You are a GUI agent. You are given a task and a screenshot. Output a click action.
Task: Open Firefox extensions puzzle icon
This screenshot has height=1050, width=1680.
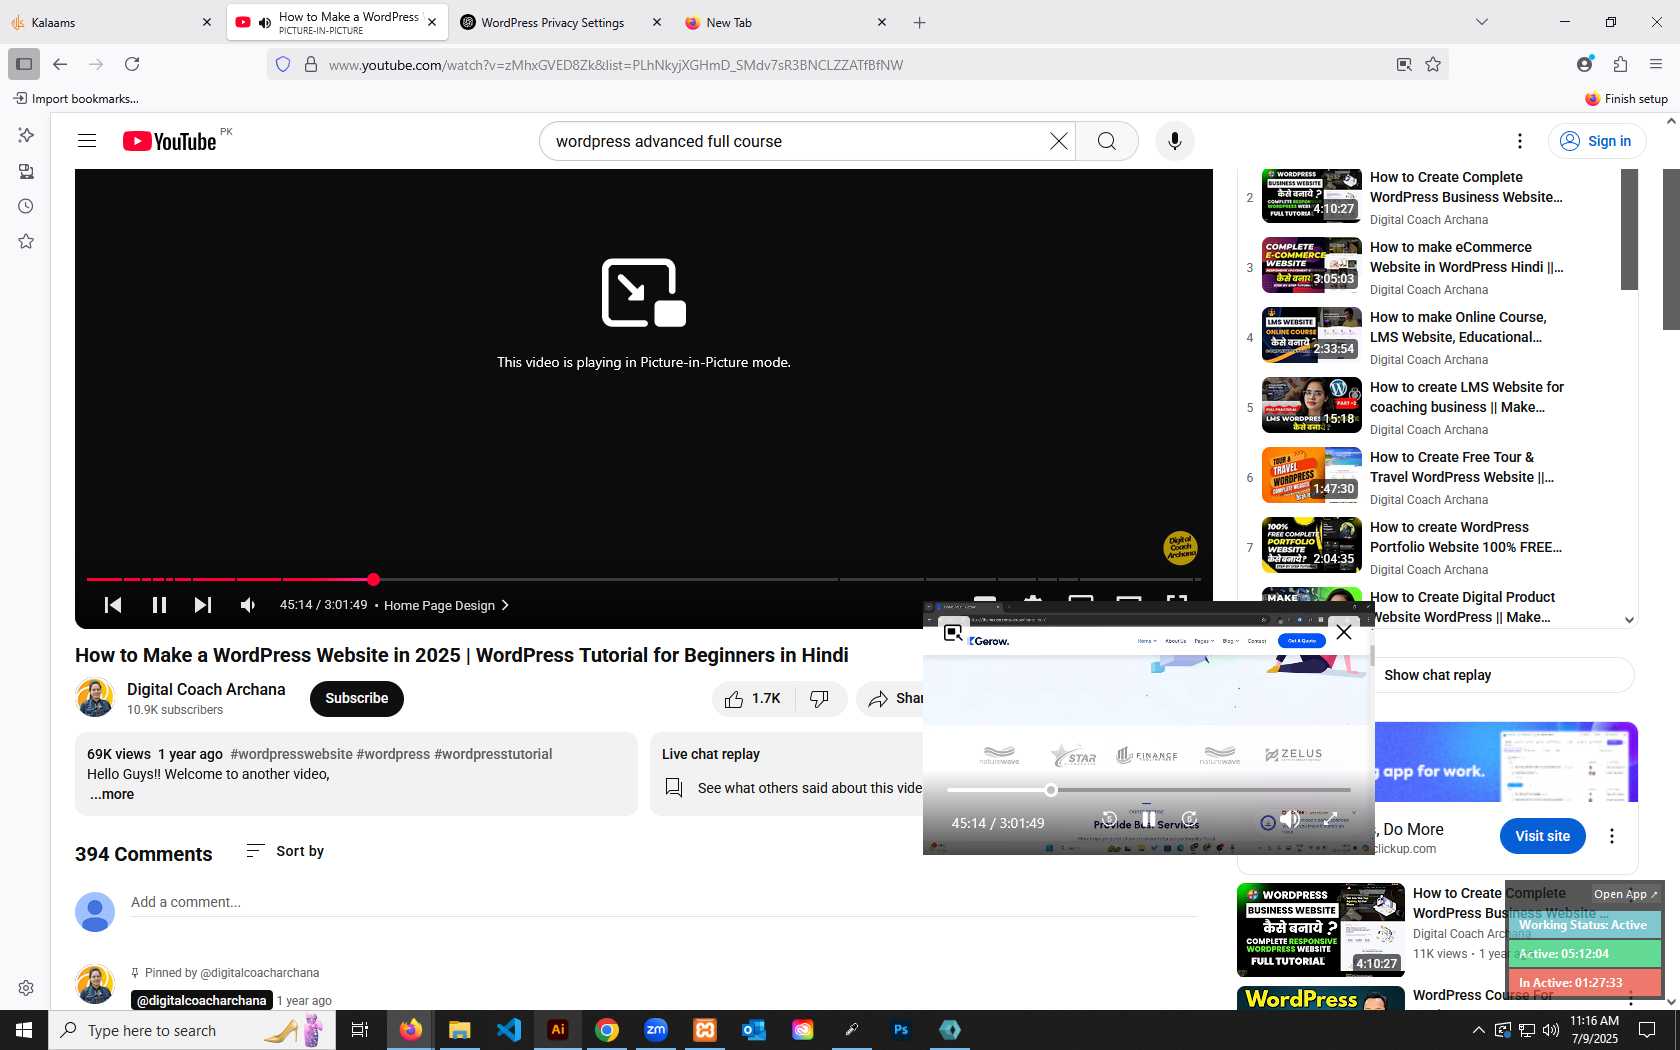click(x=1620, y=64)
